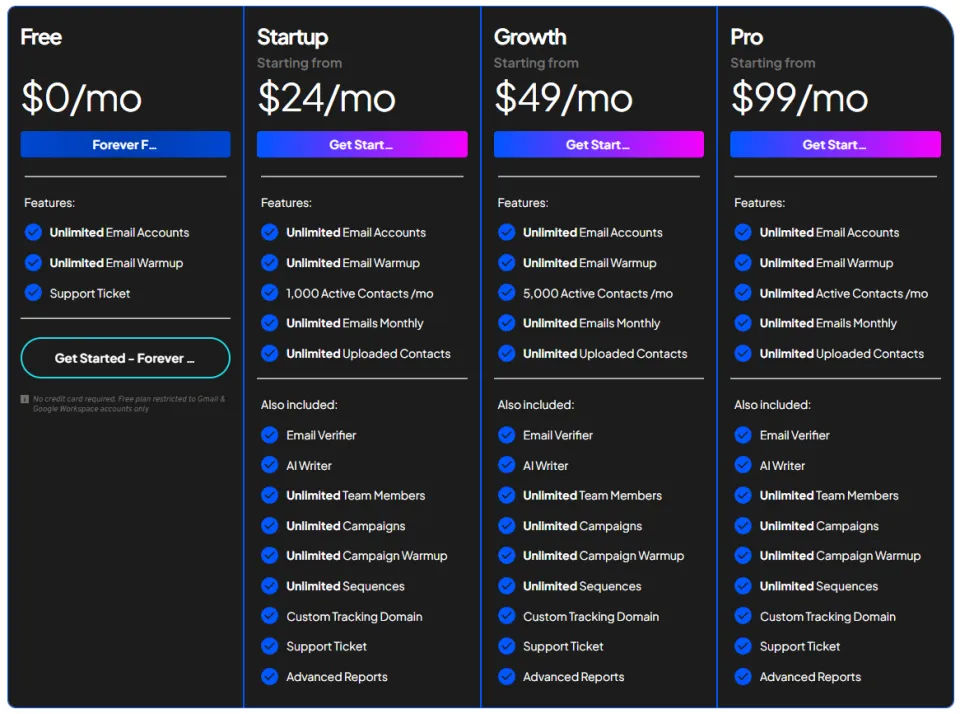Click 'Unlimited Team Members' in the Startup plan
The width and height of the screenshot is (960, 714).
pos(356,495)
